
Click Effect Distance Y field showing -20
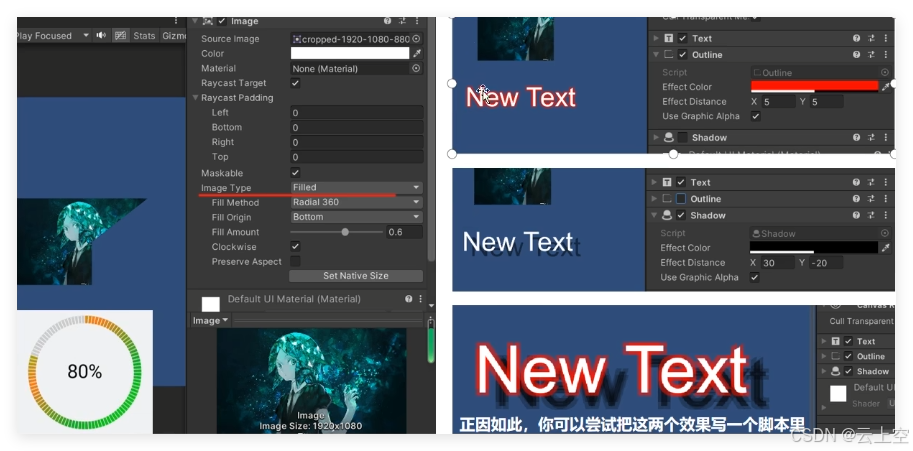click(x=826, y=263)
